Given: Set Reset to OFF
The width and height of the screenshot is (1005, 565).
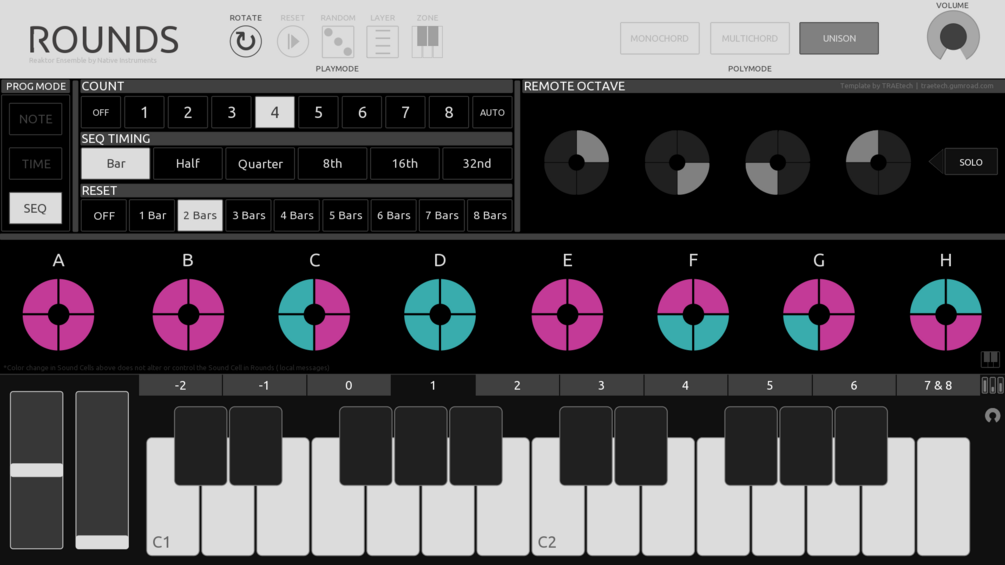Looking at the screenshot, I should pos(104,215).
